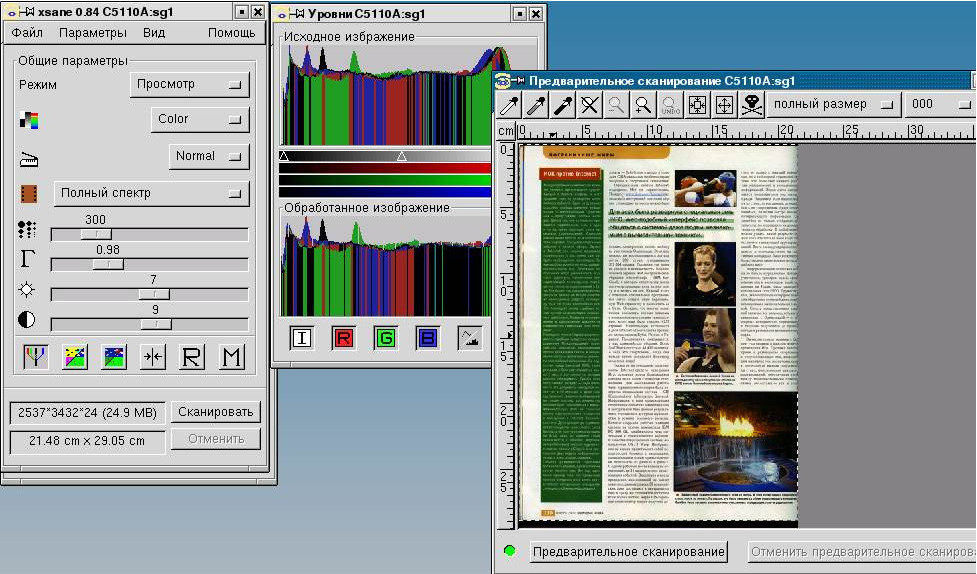This screenshot has width=977, height=574.
Task: Open the 'Просмотр' mode dropdown
Action: (189, 85)
